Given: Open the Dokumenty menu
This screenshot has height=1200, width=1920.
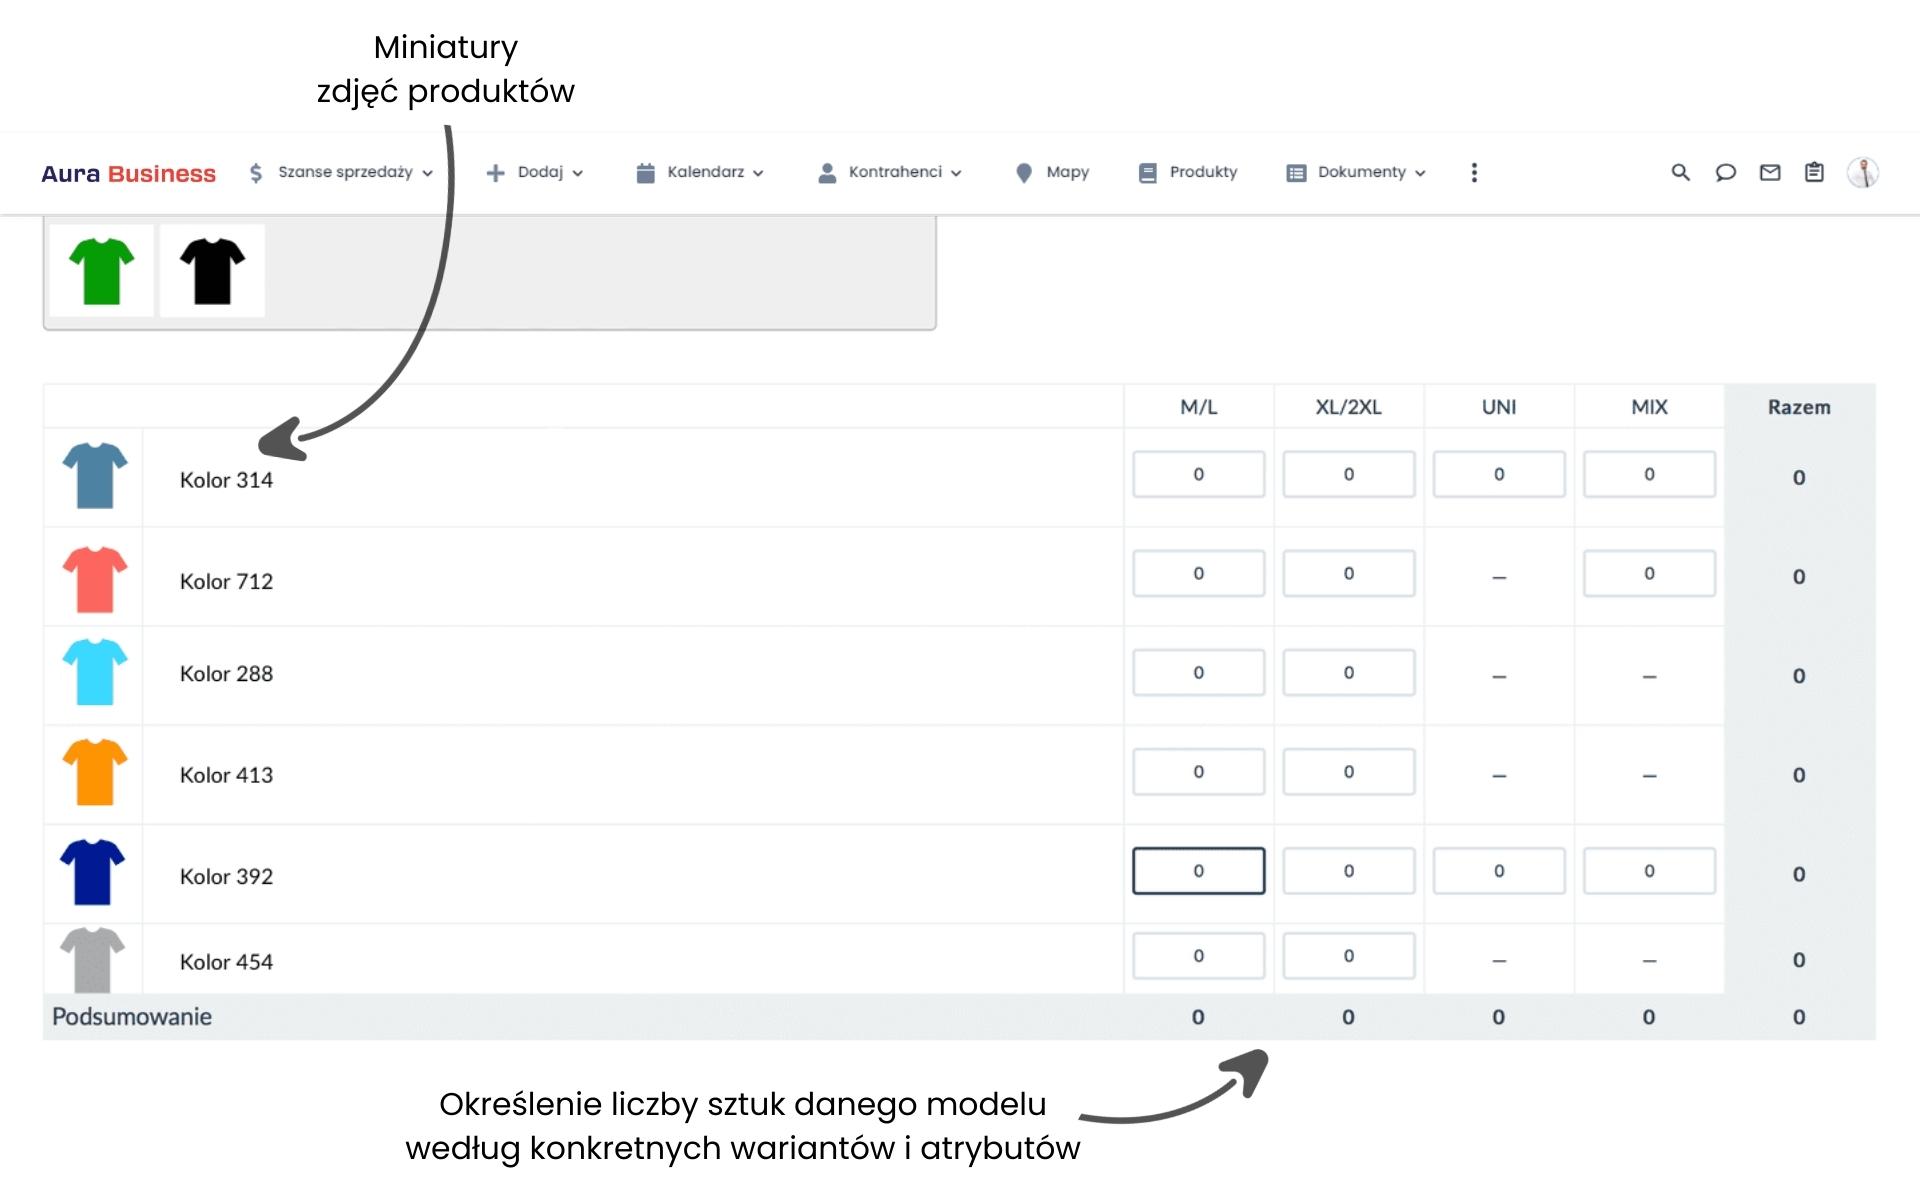Looking at the screenshot, I should point(1356,172).
